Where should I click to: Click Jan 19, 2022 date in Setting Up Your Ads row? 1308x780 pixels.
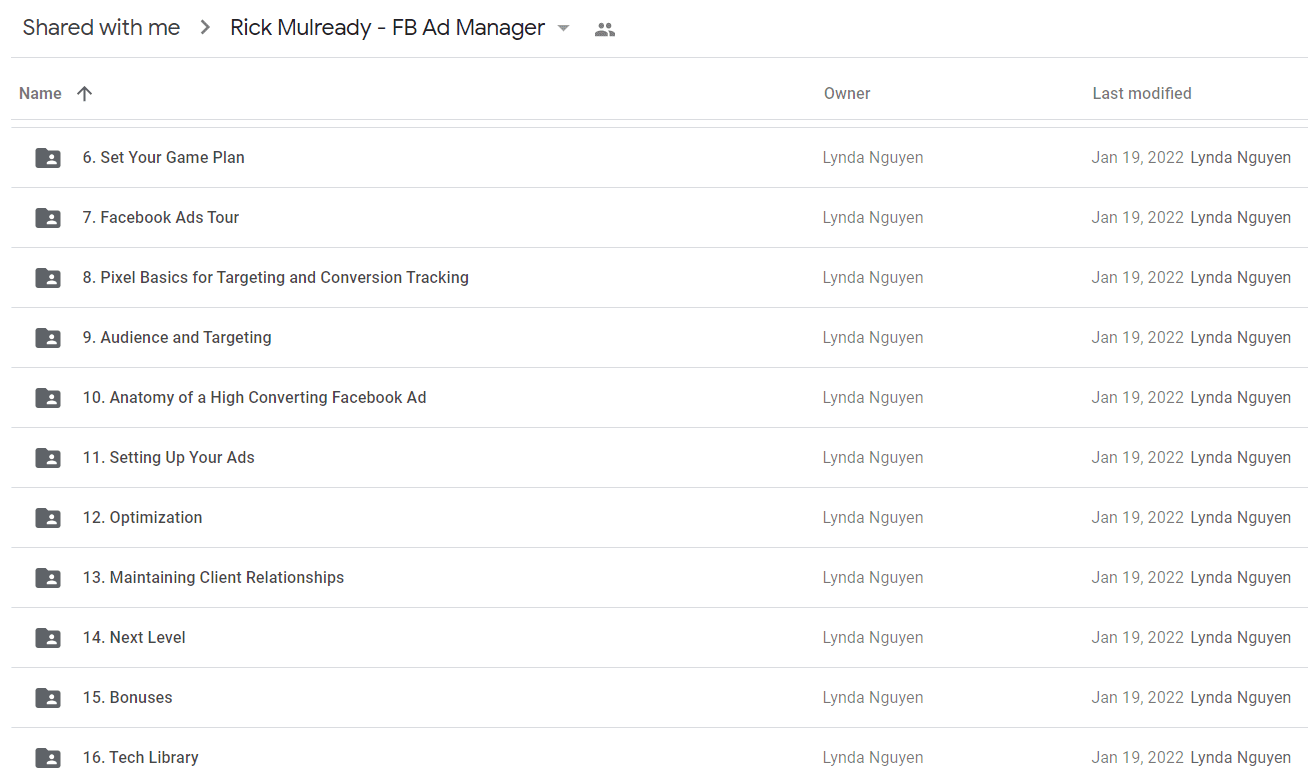(1138, 457)
